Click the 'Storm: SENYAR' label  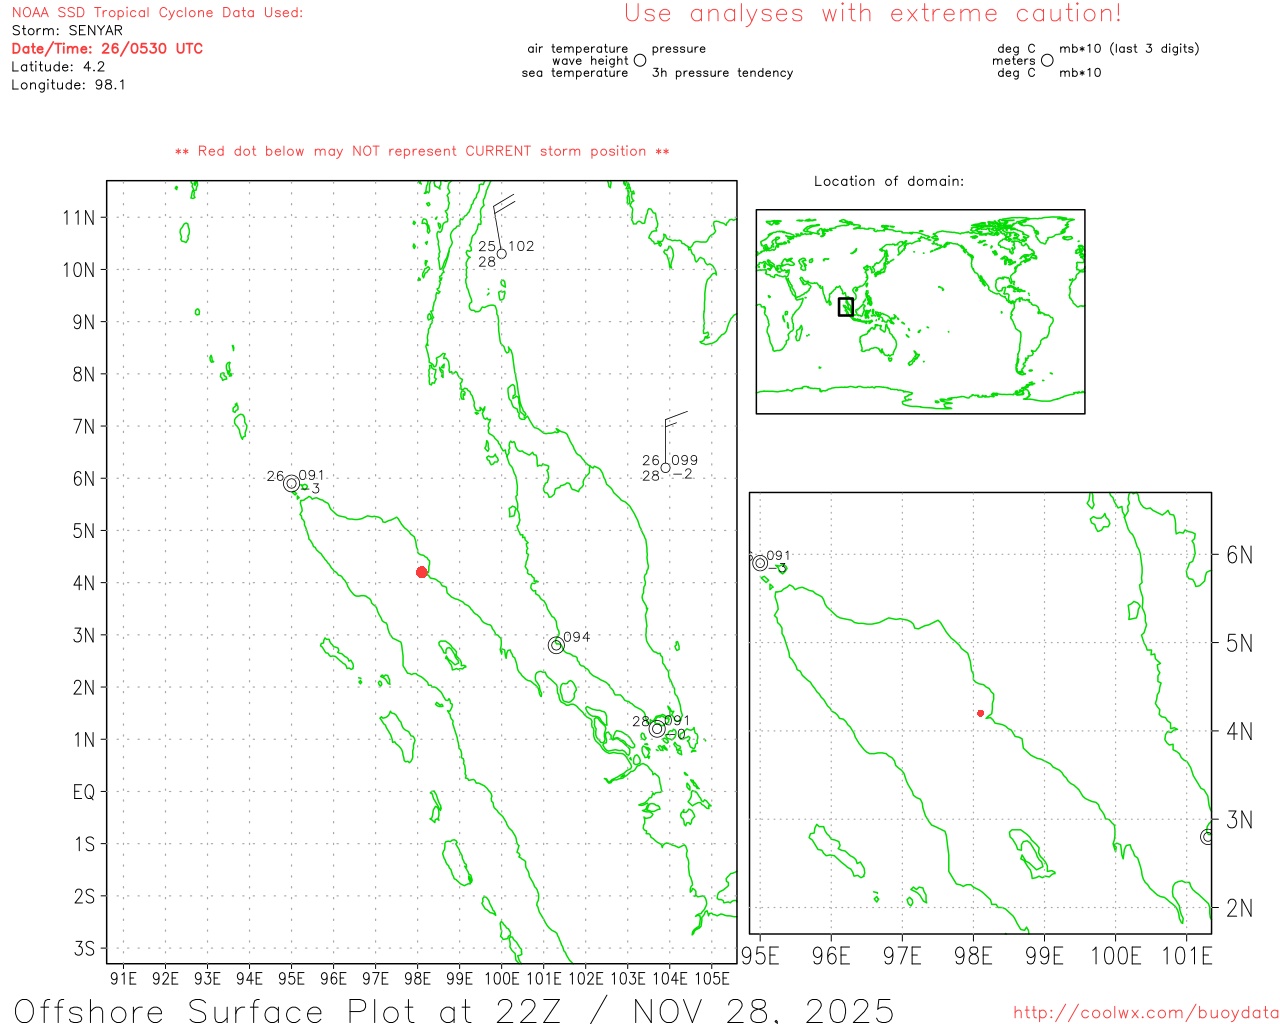pos(67,30)
